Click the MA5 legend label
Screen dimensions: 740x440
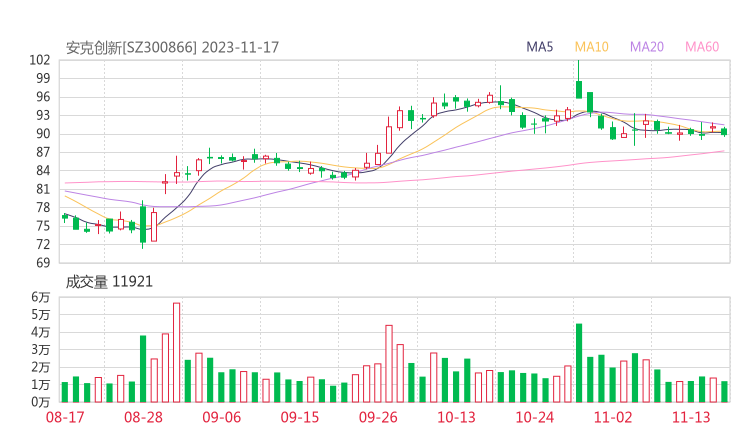pos(539,47)
